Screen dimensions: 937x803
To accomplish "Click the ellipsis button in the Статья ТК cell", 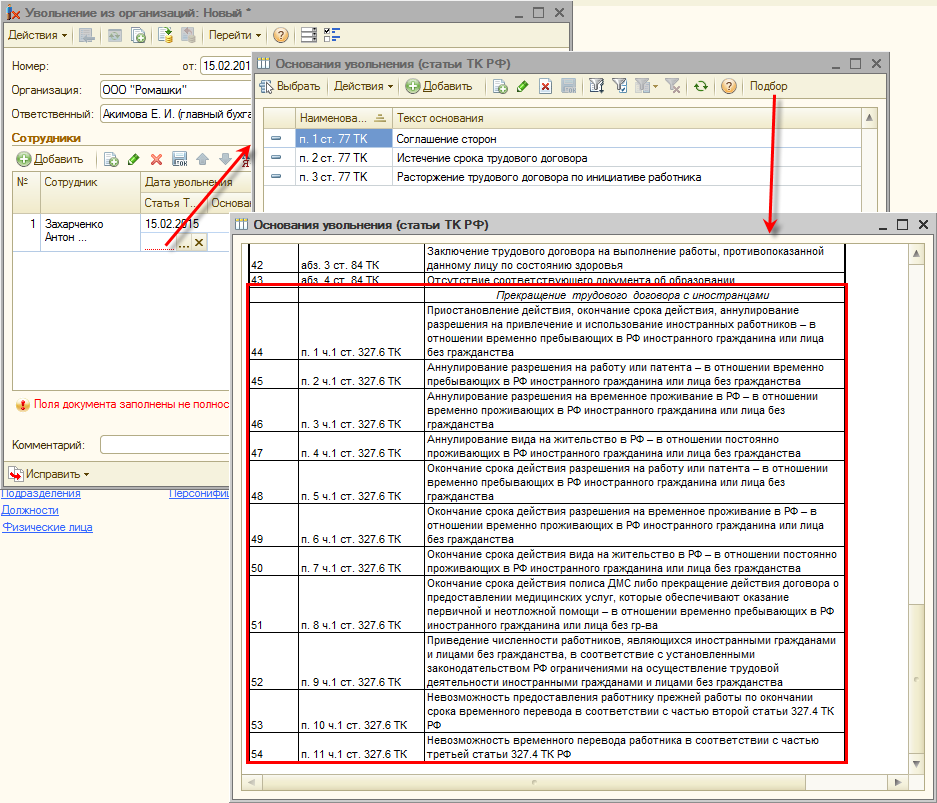I will click(x=183, y=243).
